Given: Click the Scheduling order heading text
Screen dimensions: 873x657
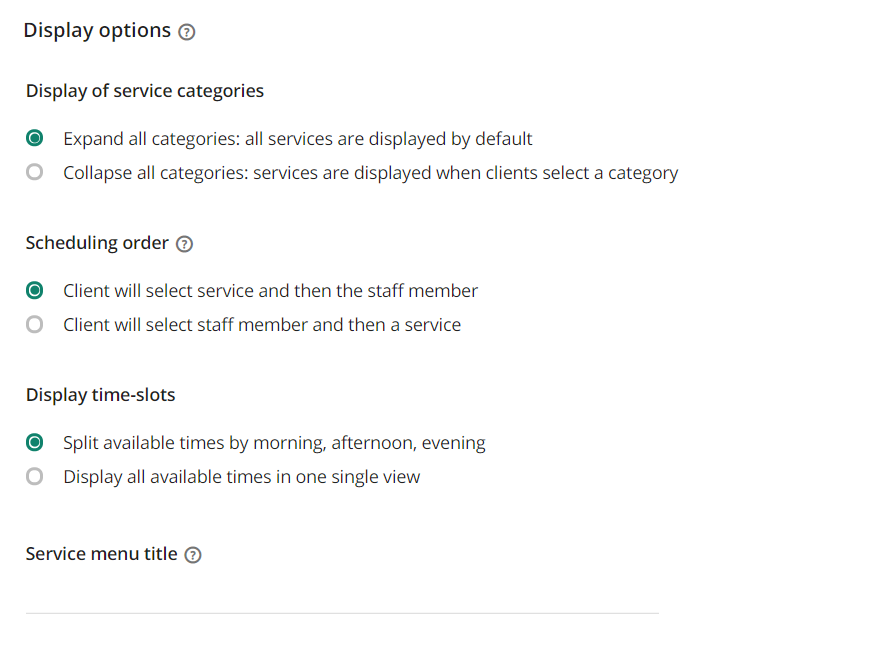Looking at the screenshot, I should [x=97, y=243].
